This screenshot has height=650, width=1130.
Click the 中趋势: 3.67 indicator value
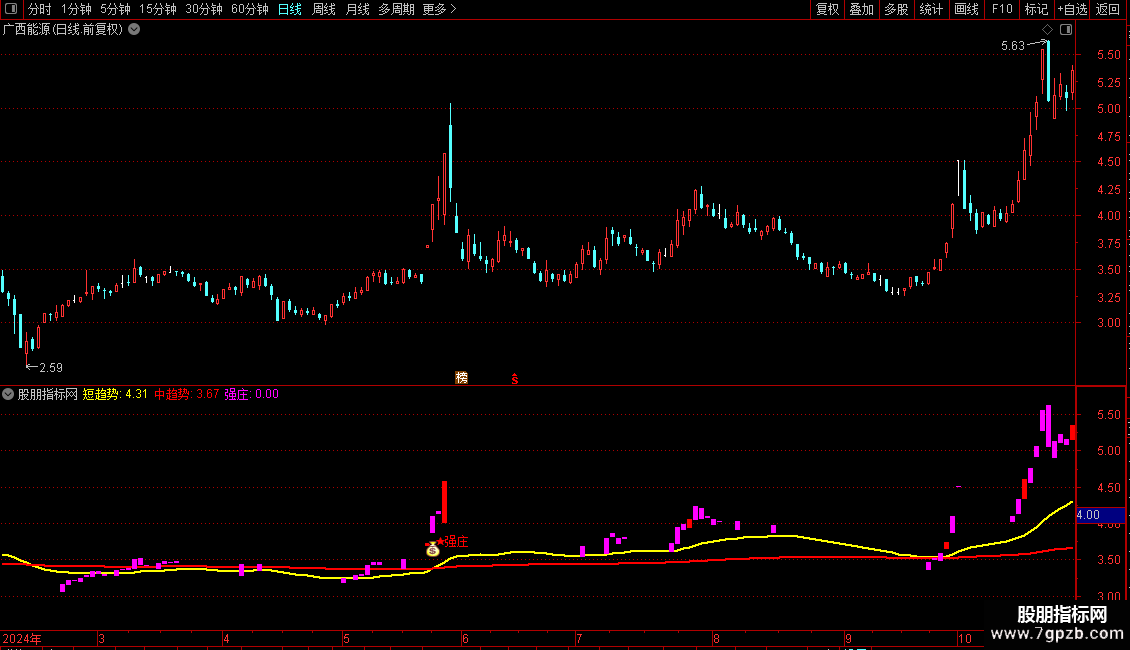click(187, 394)
